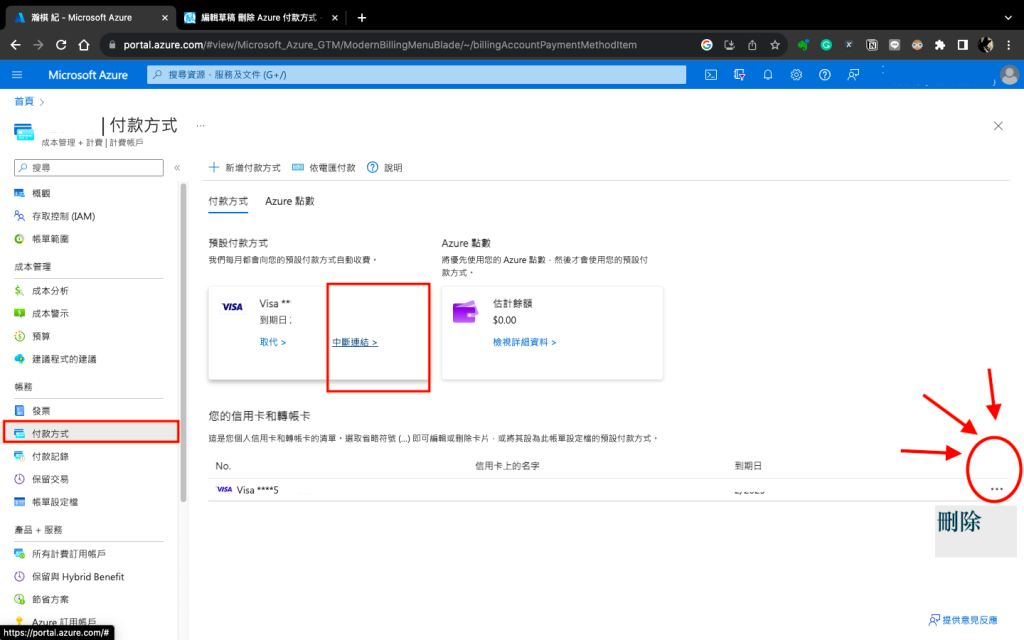Click the 首頁 breadcrumb
1024x640 pixels.
(24, 101)
